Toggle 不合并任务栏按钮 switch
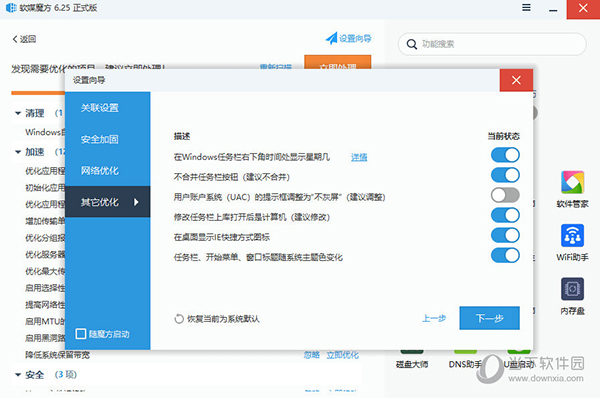This screenshot has height=398, width=600. [x=505, y=175]
